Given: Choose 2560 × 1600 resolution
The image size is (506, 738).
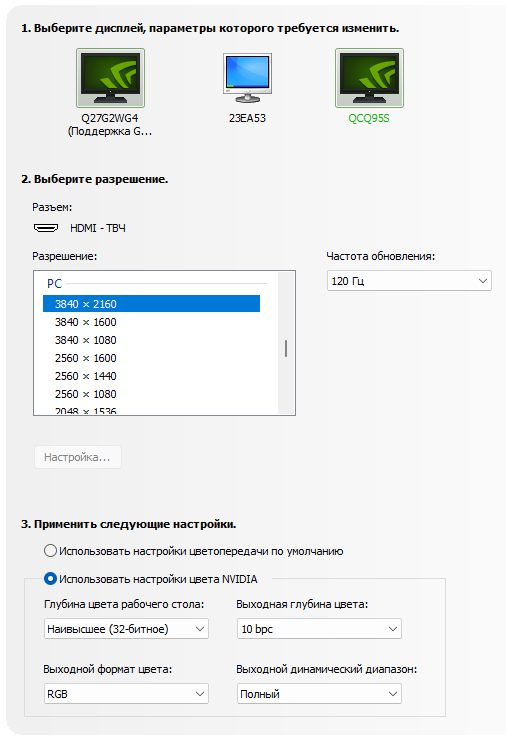Looking at the screenshot, I should pos(151,358).
